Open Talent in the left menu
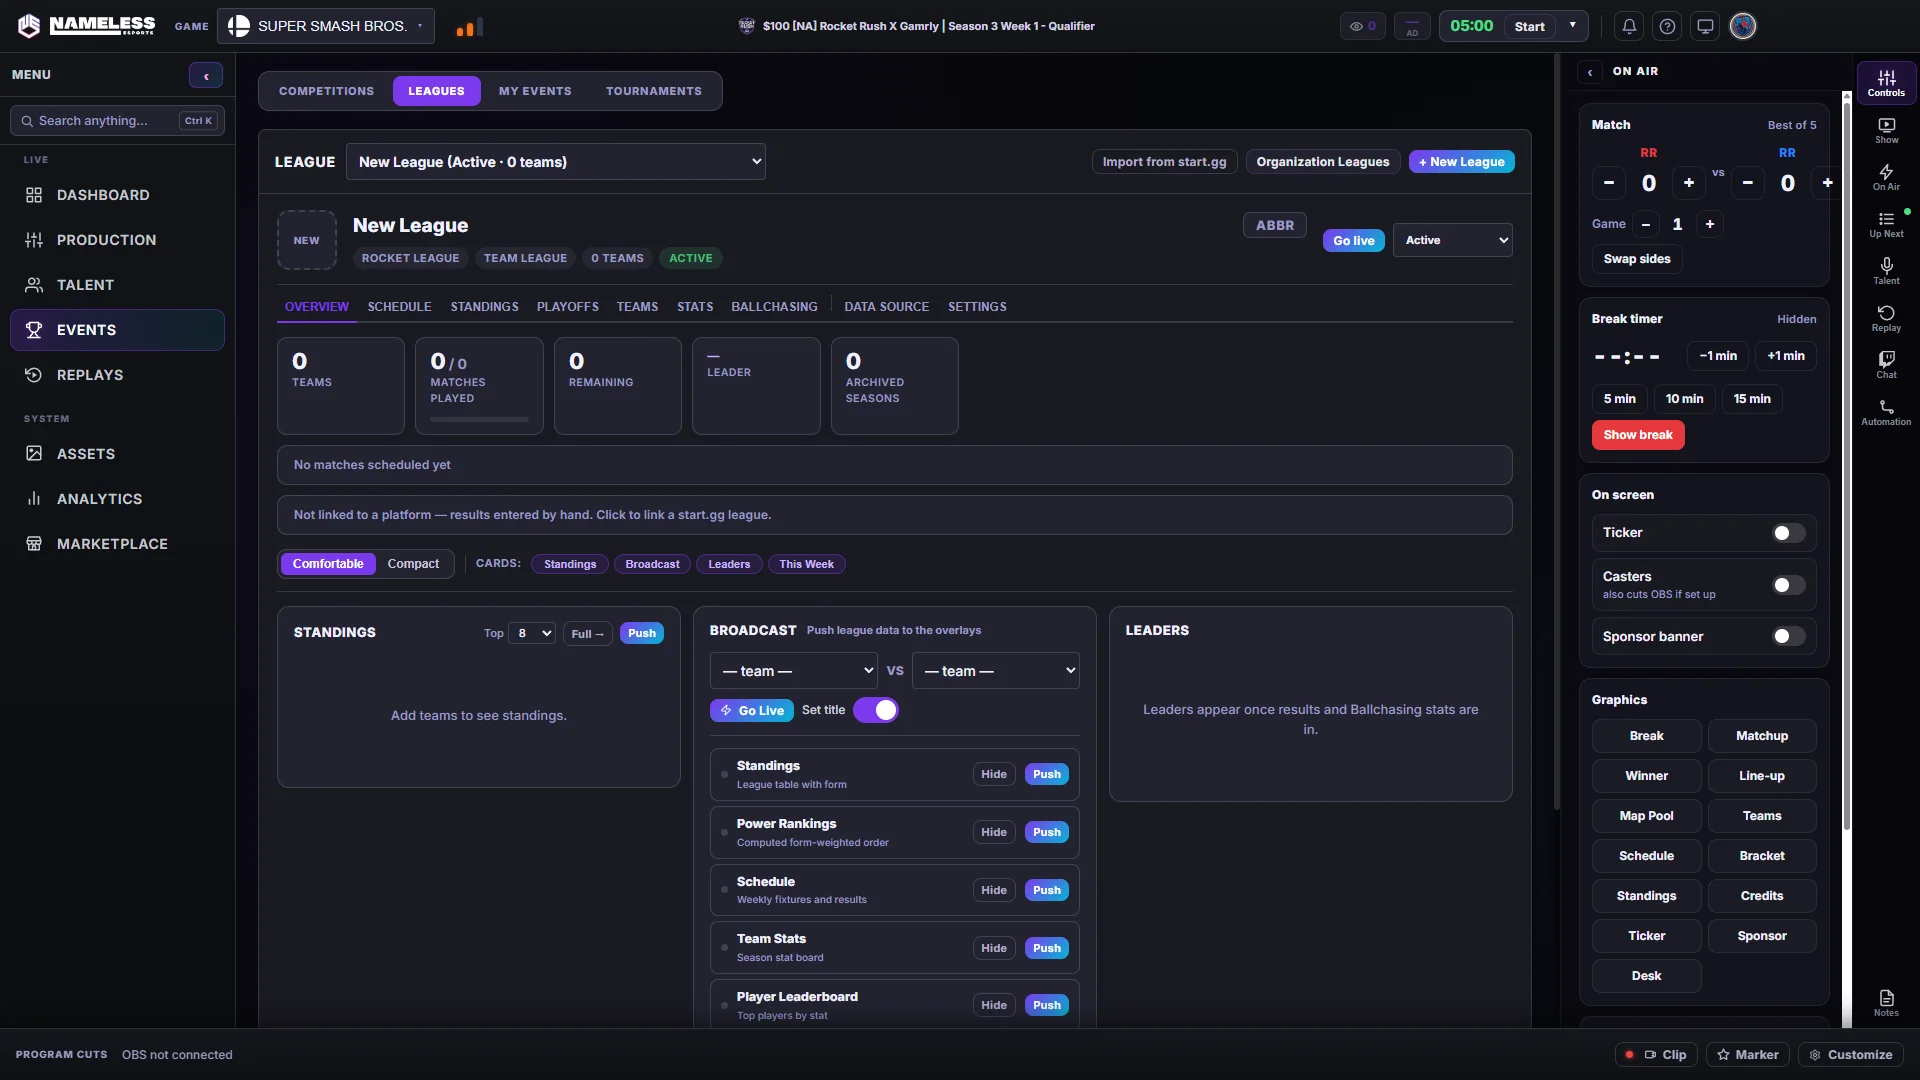 point(117,285)
